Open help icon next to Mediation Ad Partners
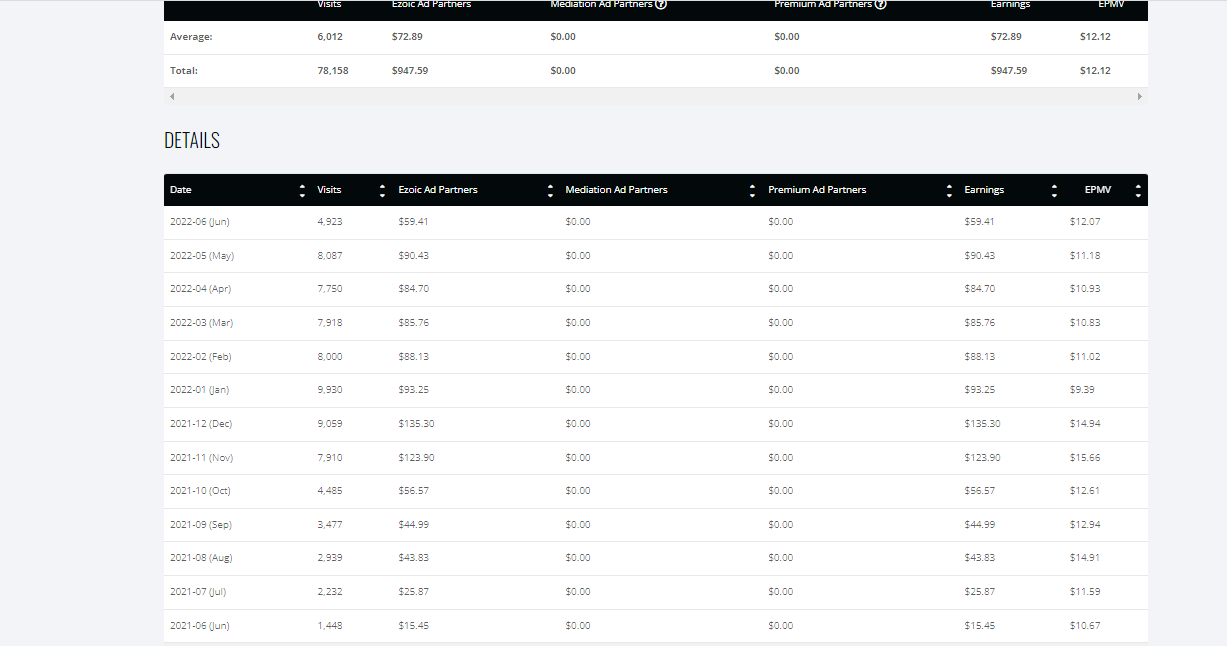 pos(661,5)
